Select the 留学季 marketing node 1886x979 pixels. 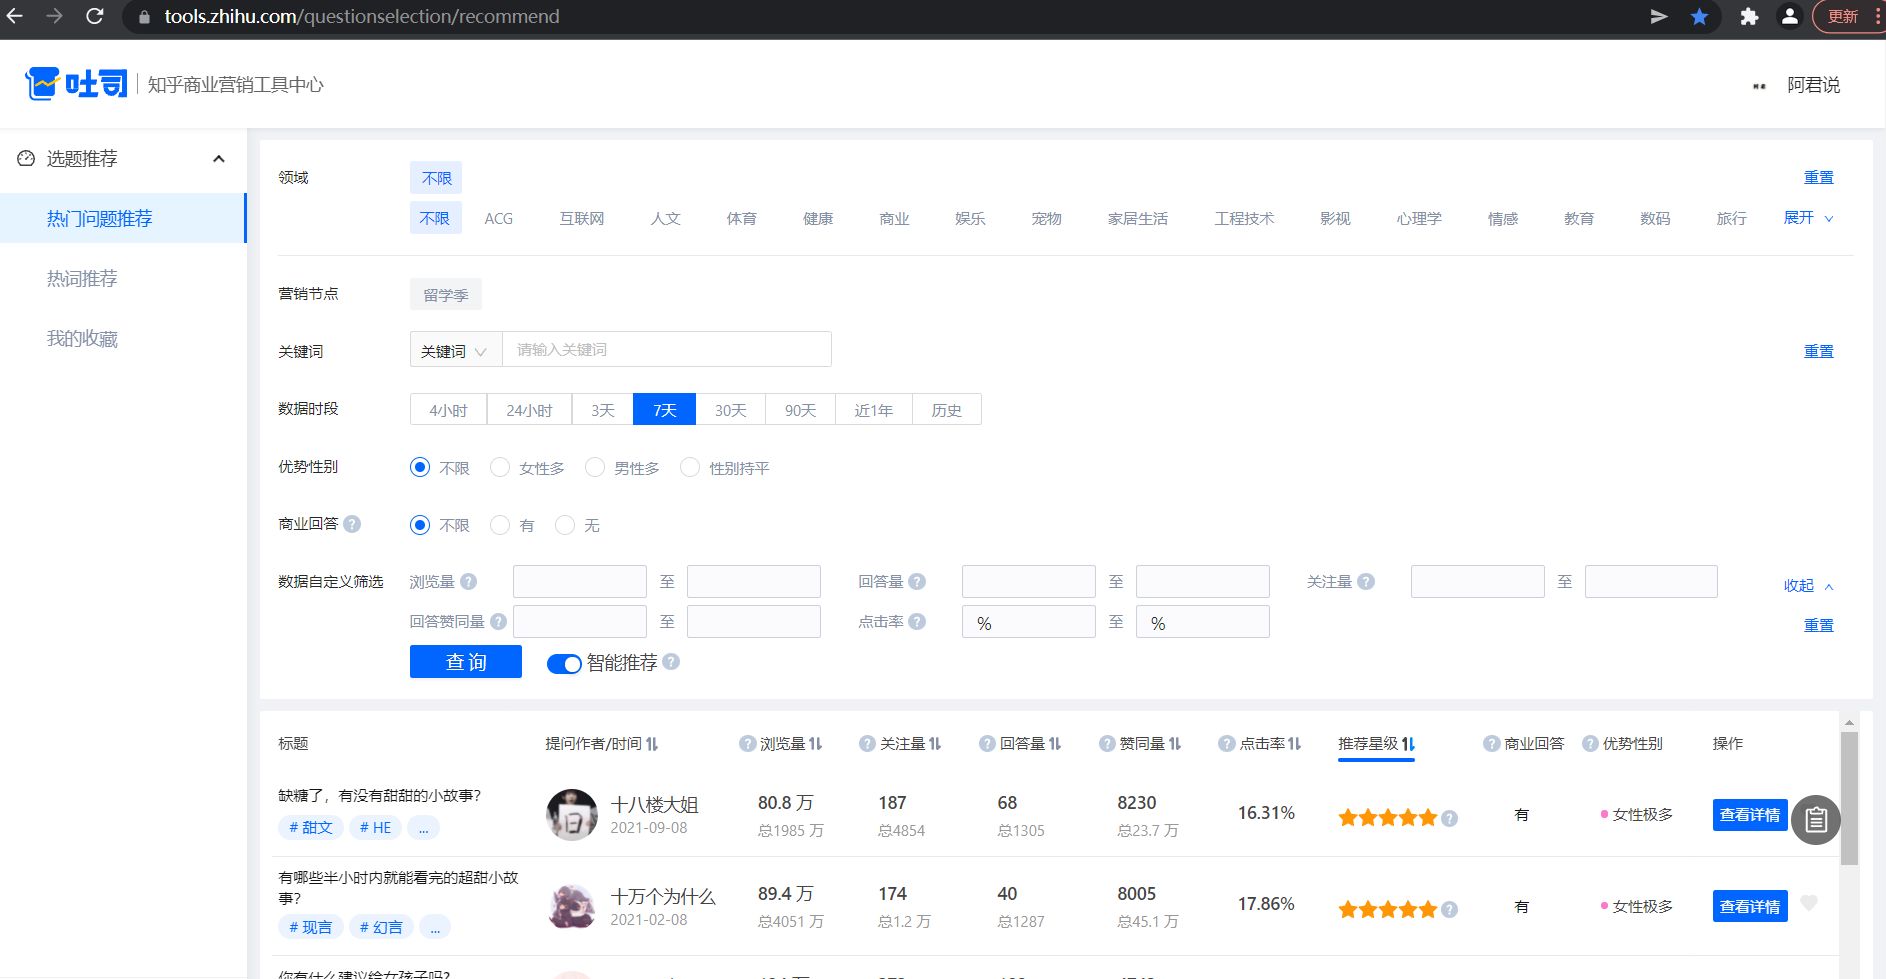(446, 294)
